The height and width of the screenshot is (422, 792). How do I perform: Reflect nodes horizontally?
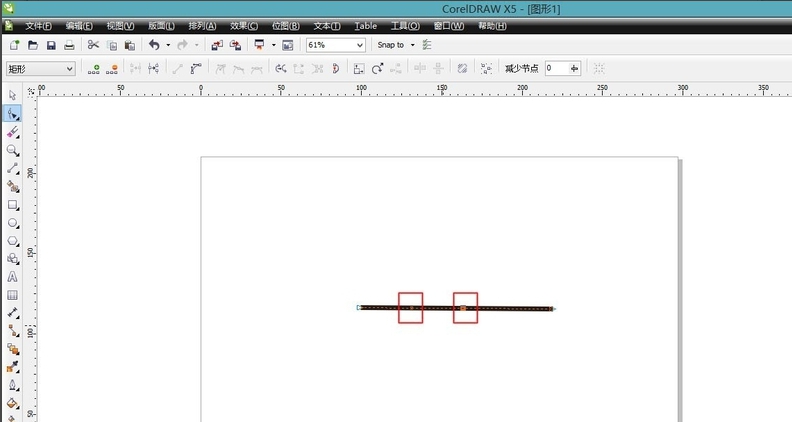tap(420, 69)
